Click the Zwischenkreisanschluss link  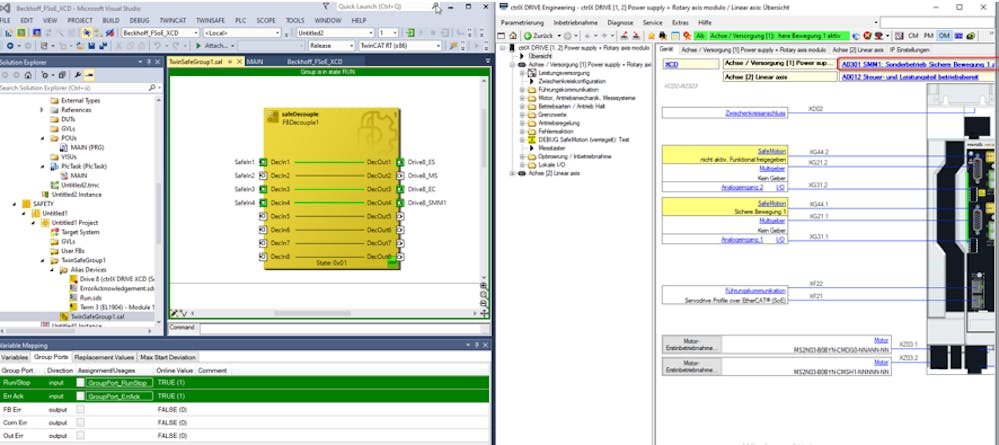click(x=756, y=113)
